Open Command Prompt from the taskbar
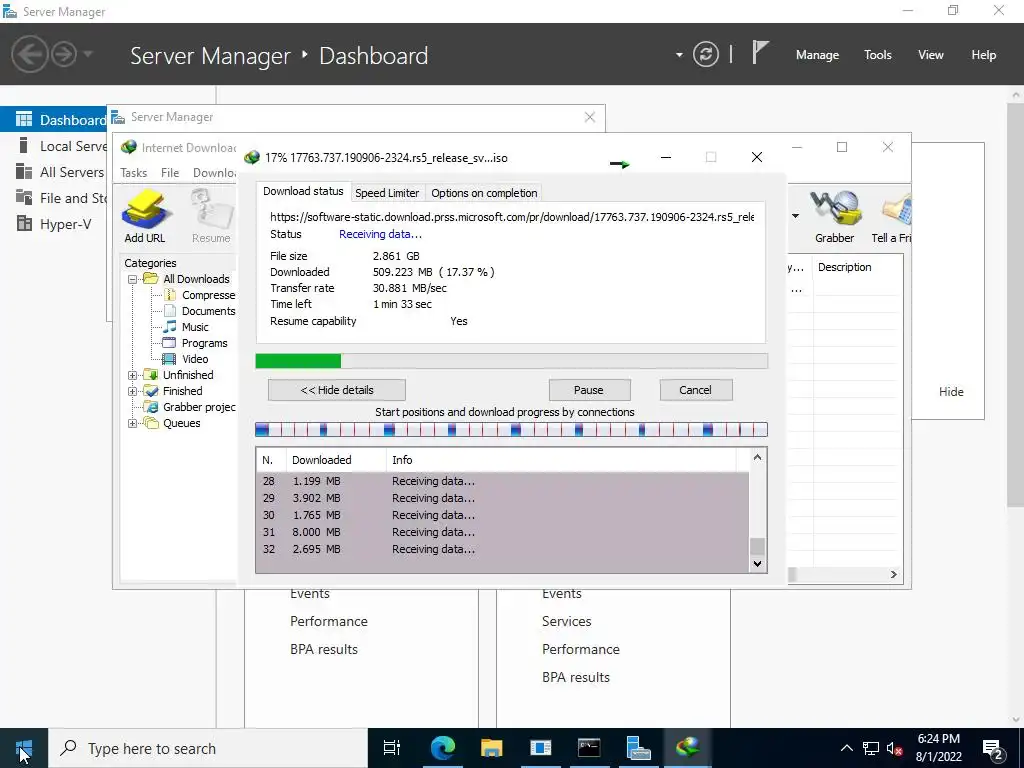 [589, 748]
